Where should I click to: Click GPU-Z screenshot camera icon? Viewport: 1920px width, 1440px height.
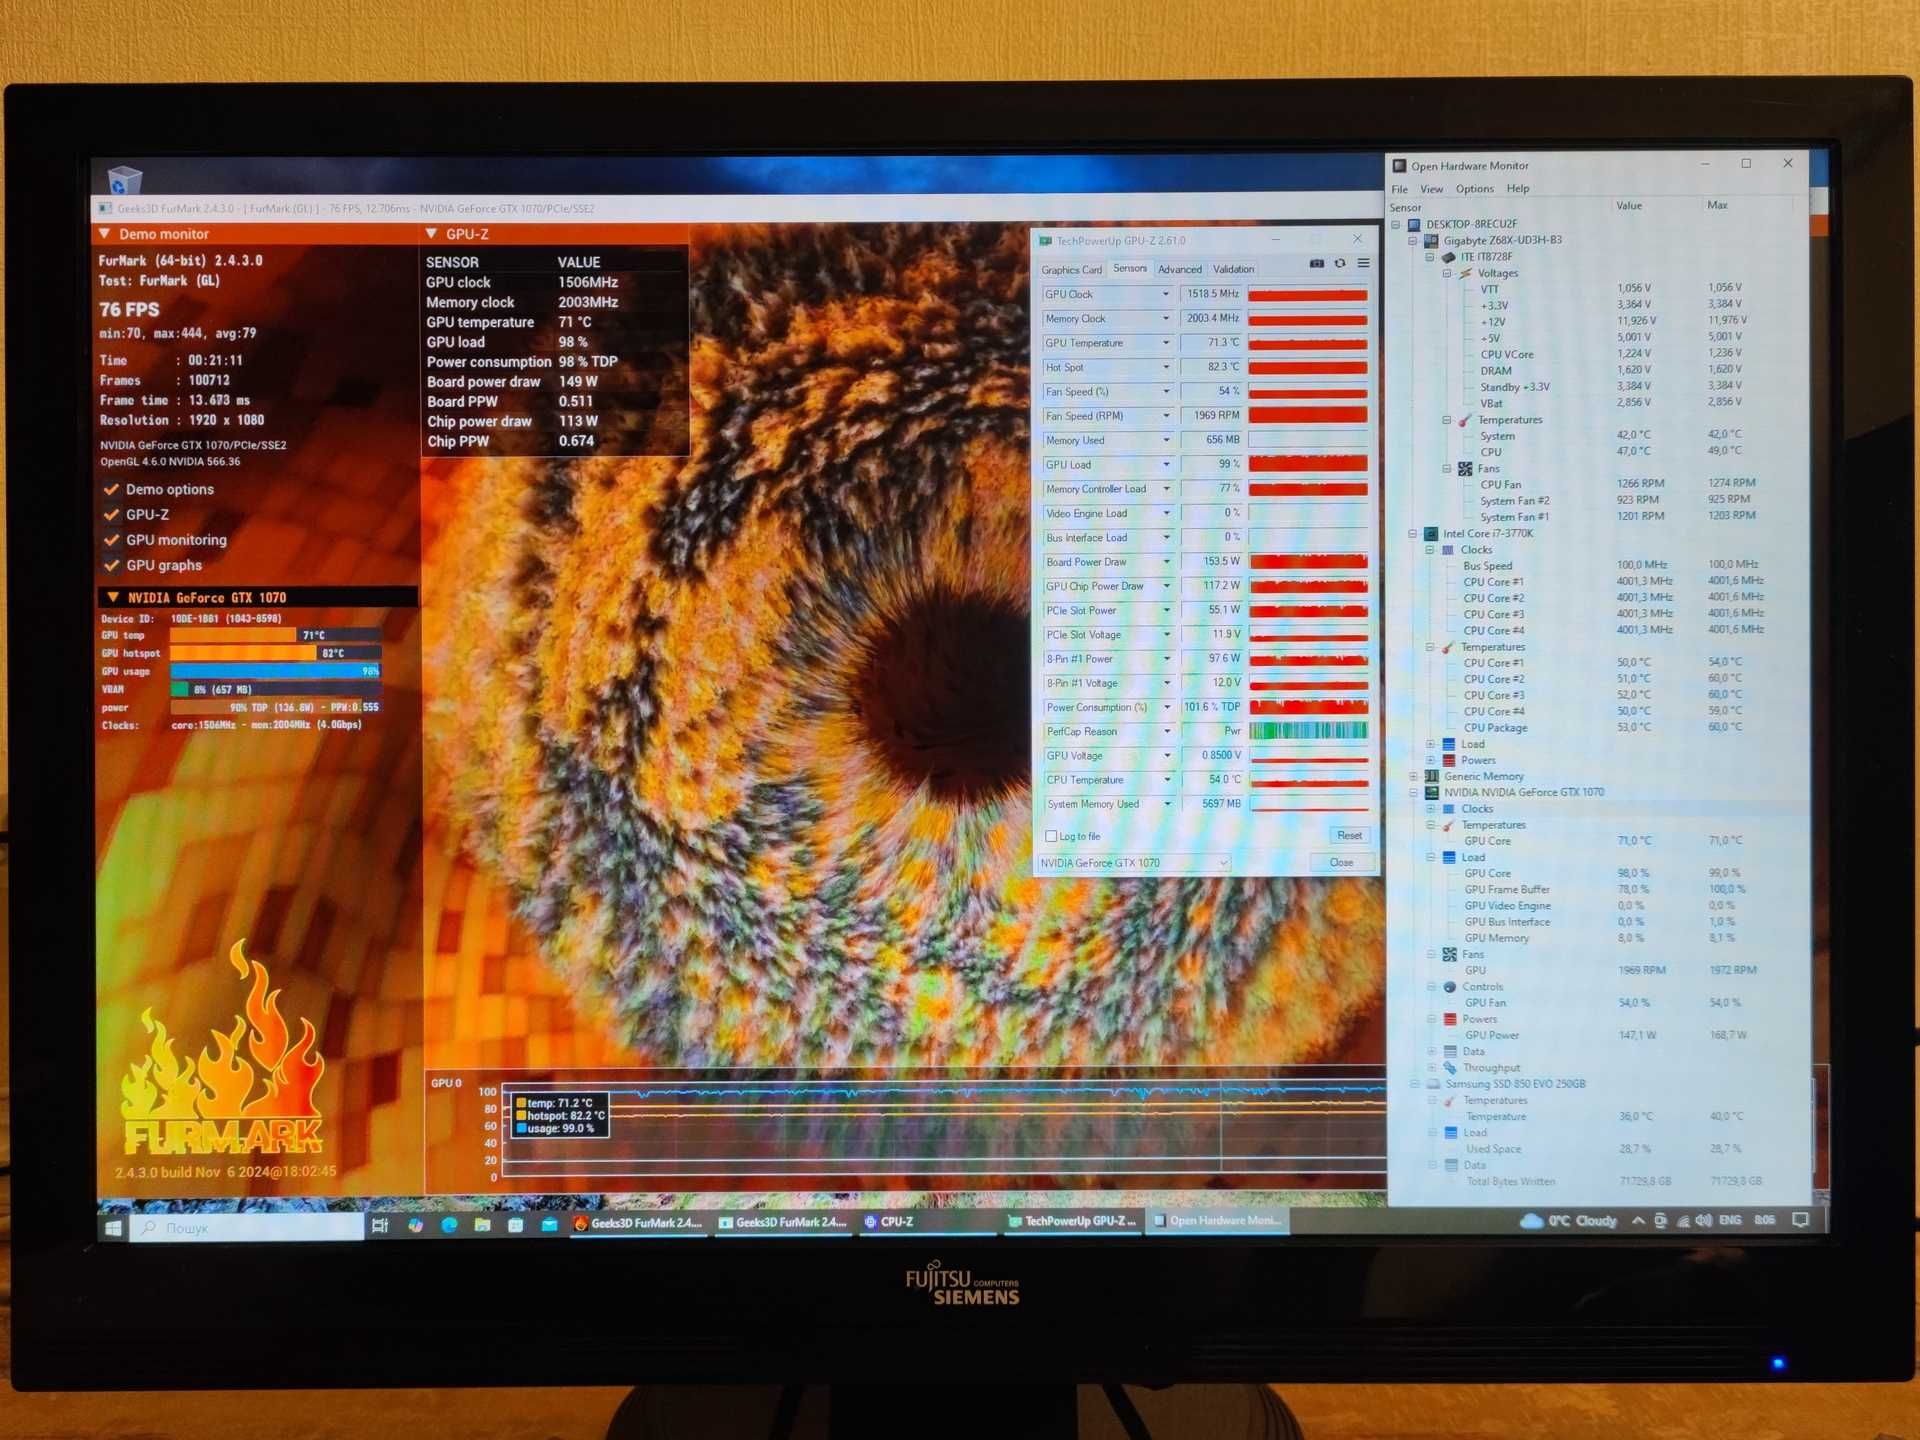click(1317, 264)
